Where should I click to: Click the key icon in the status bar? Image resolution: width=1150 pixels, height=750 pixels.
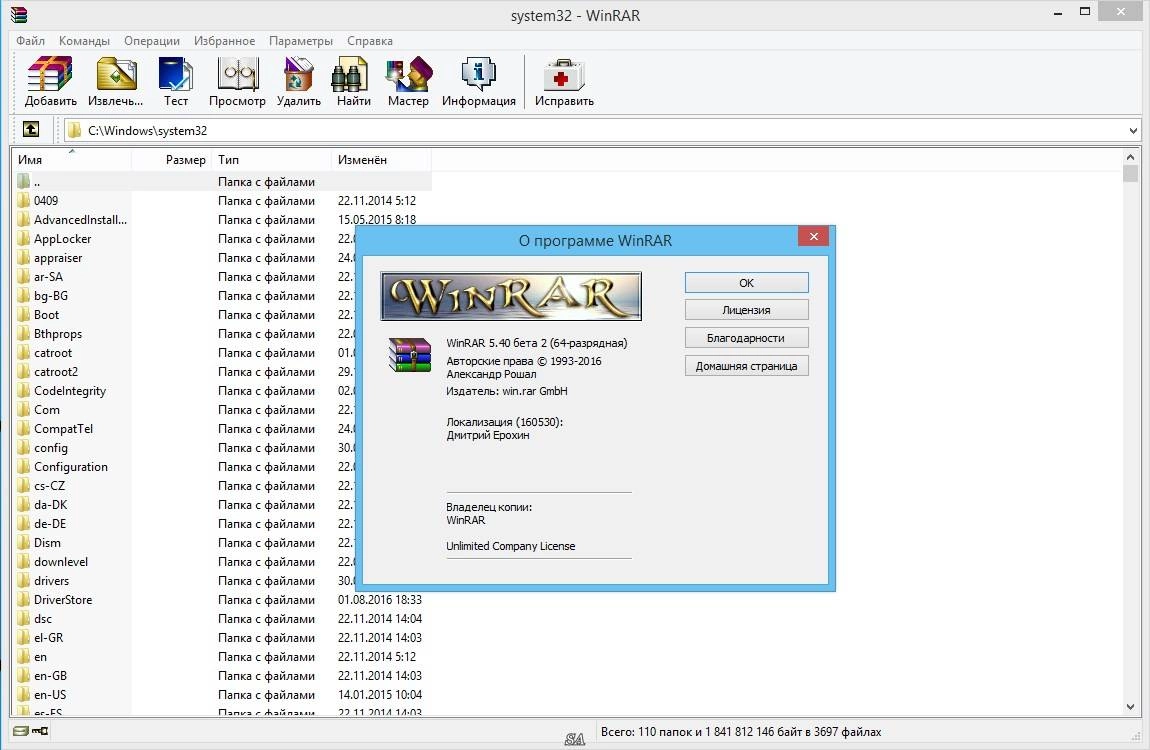point(40,731)
